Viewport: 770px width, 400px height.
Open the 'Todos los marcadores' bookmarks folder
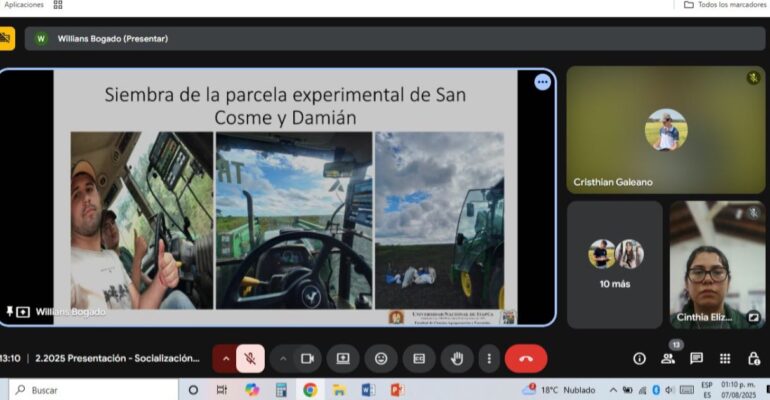[x=726, y=4]
